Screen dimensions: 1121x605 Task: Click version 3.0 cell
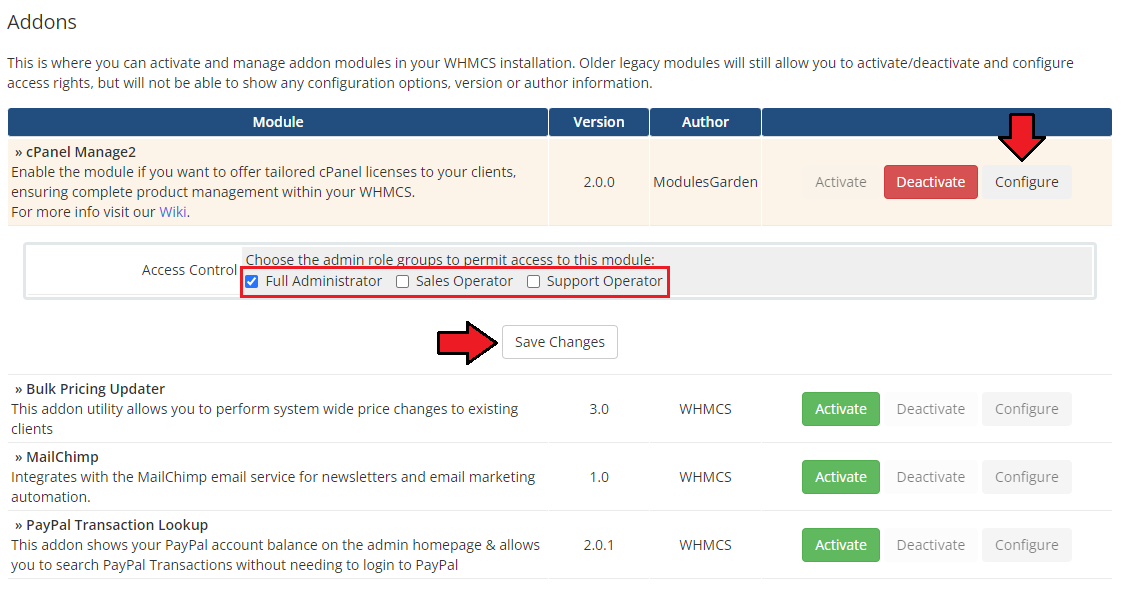point(598,409)
